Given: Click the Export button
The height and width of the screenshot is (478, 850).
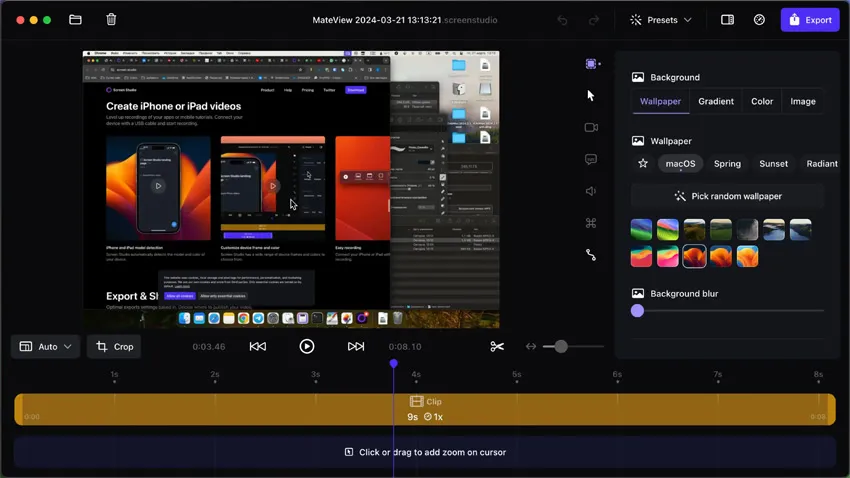Looking at the screenshot, I should click(810, 20).
